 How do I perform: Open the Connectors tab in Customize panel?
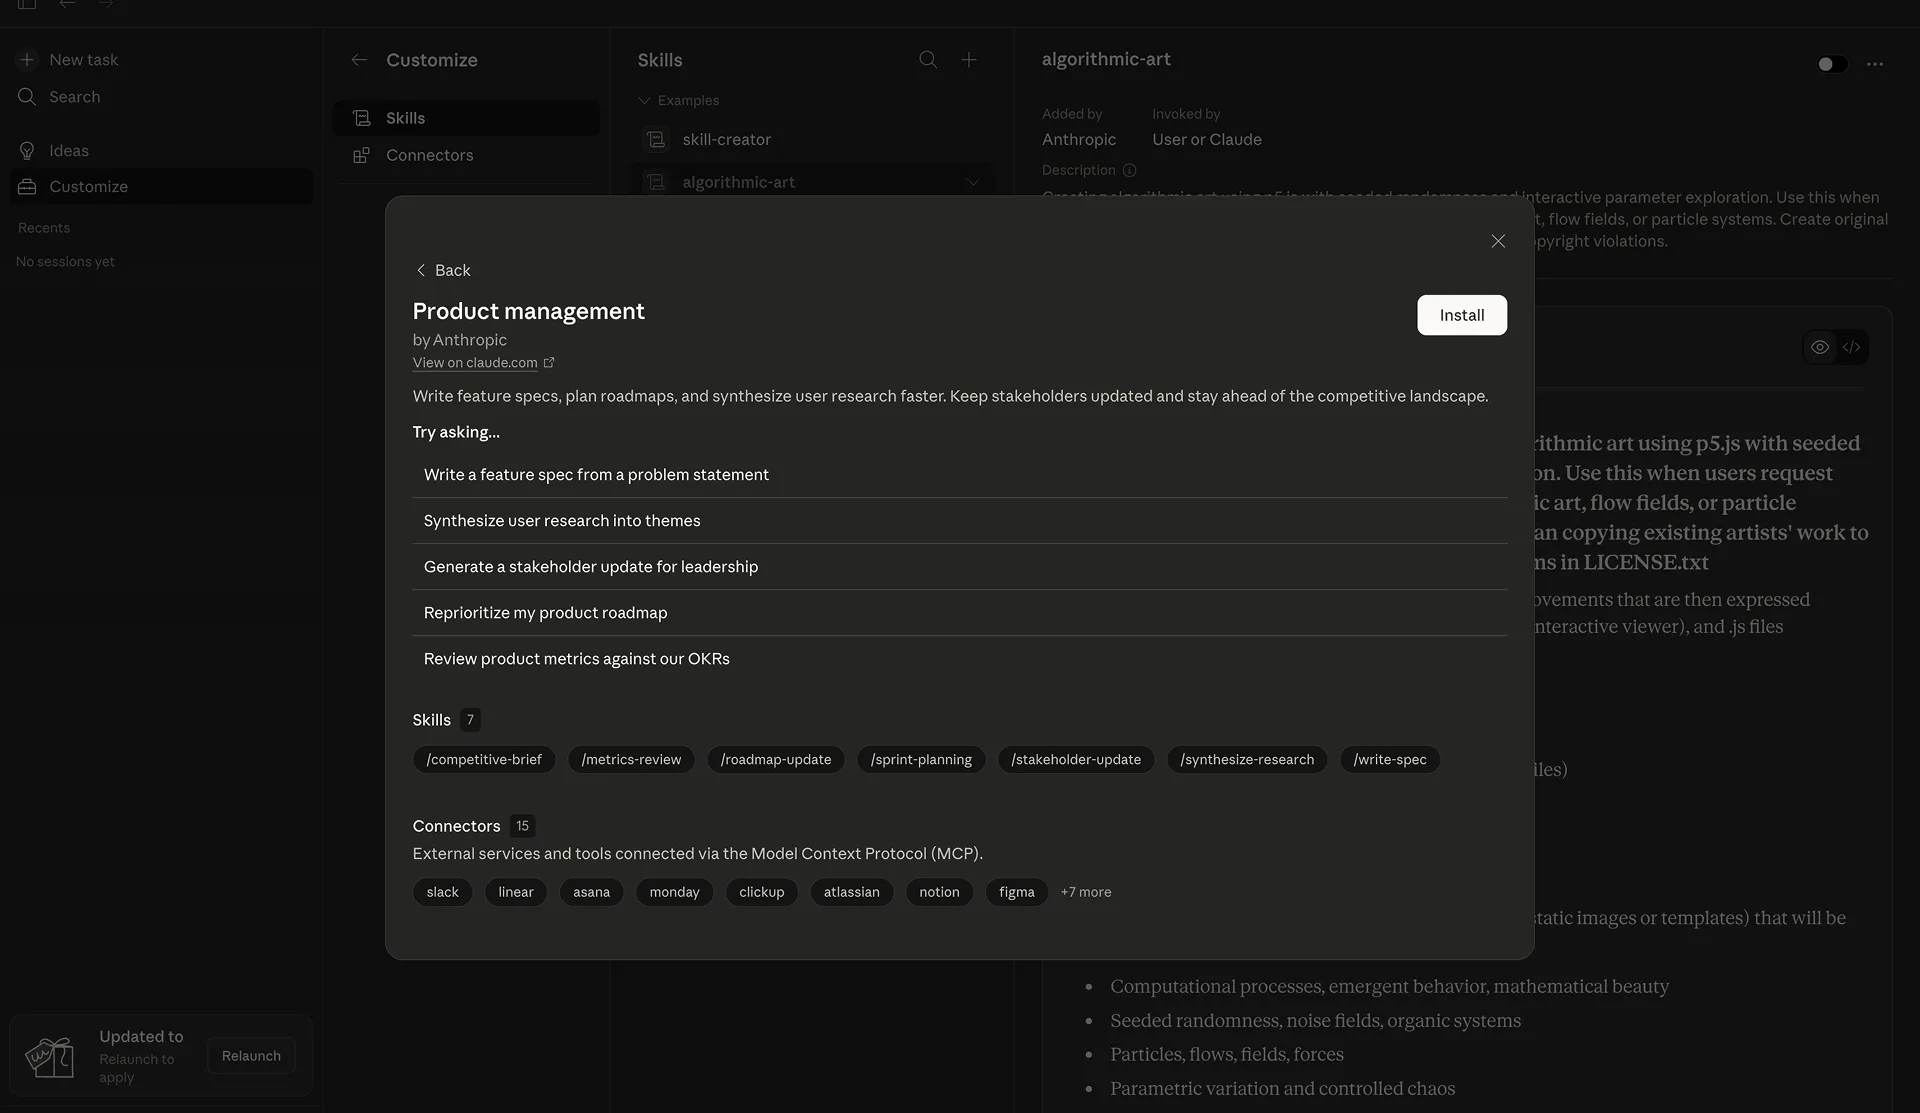[x=466, y=155]
